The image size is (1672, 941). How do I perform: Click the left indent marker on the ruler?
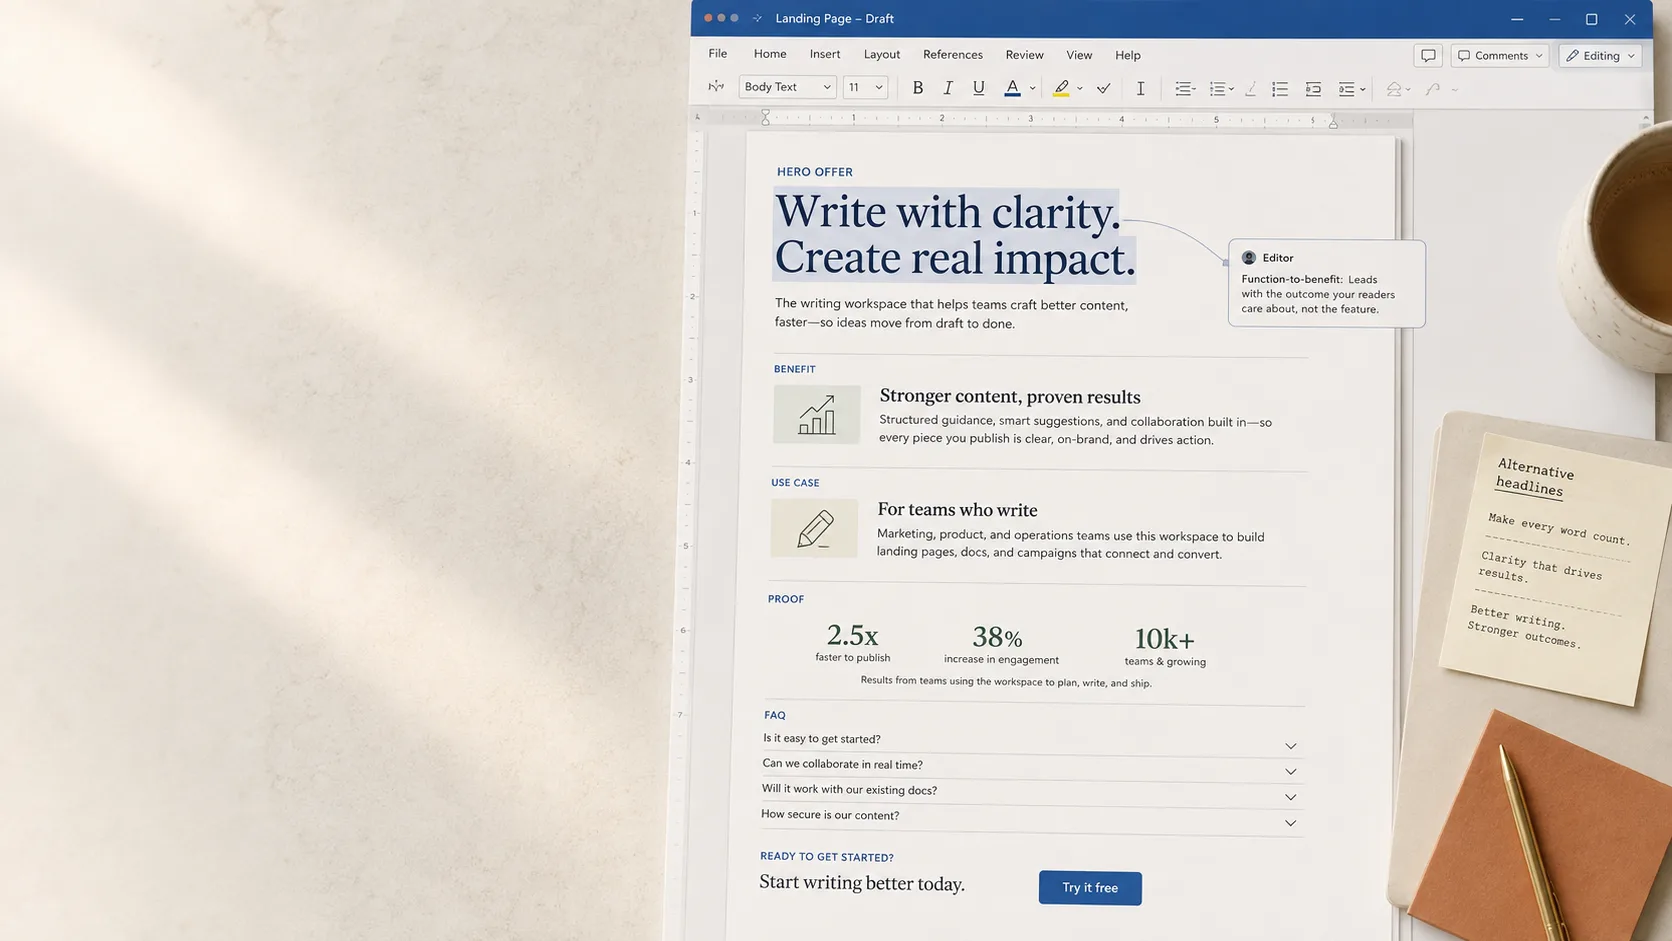coord(766,118)
